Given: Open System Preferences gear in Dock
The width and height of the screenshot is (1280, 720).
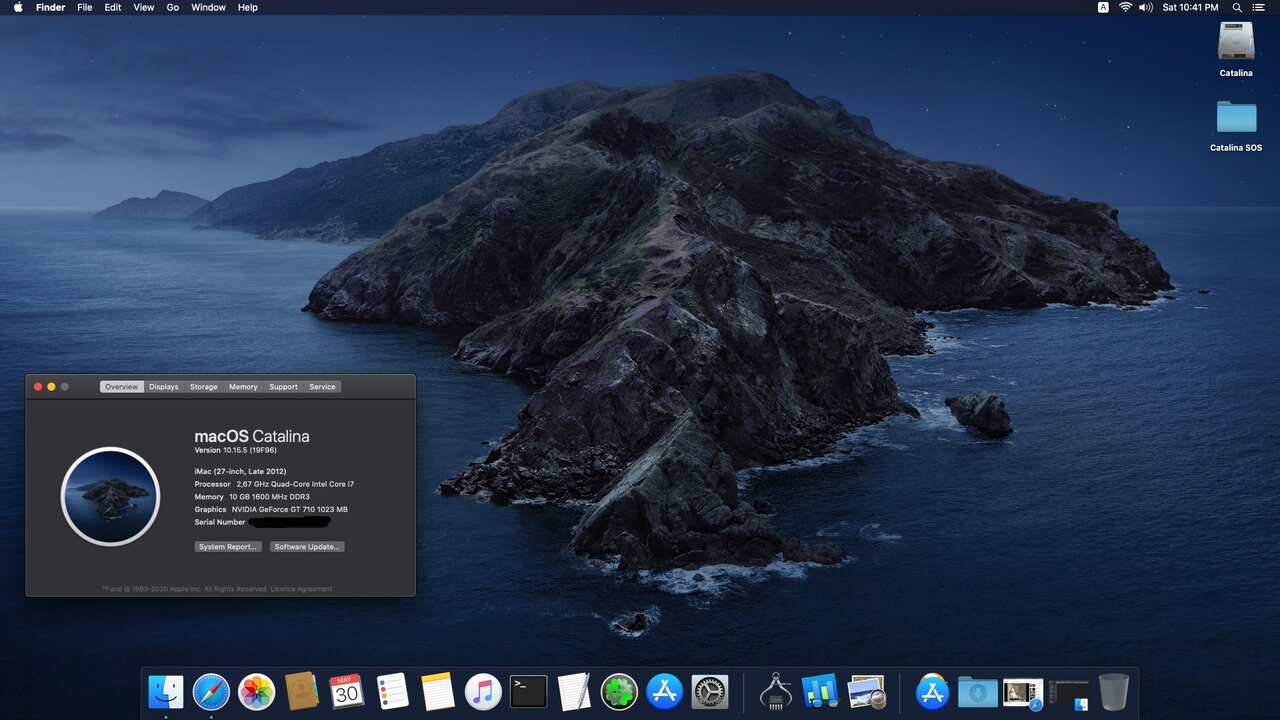Looking at the screenshot, I should (x=710, y=691).
